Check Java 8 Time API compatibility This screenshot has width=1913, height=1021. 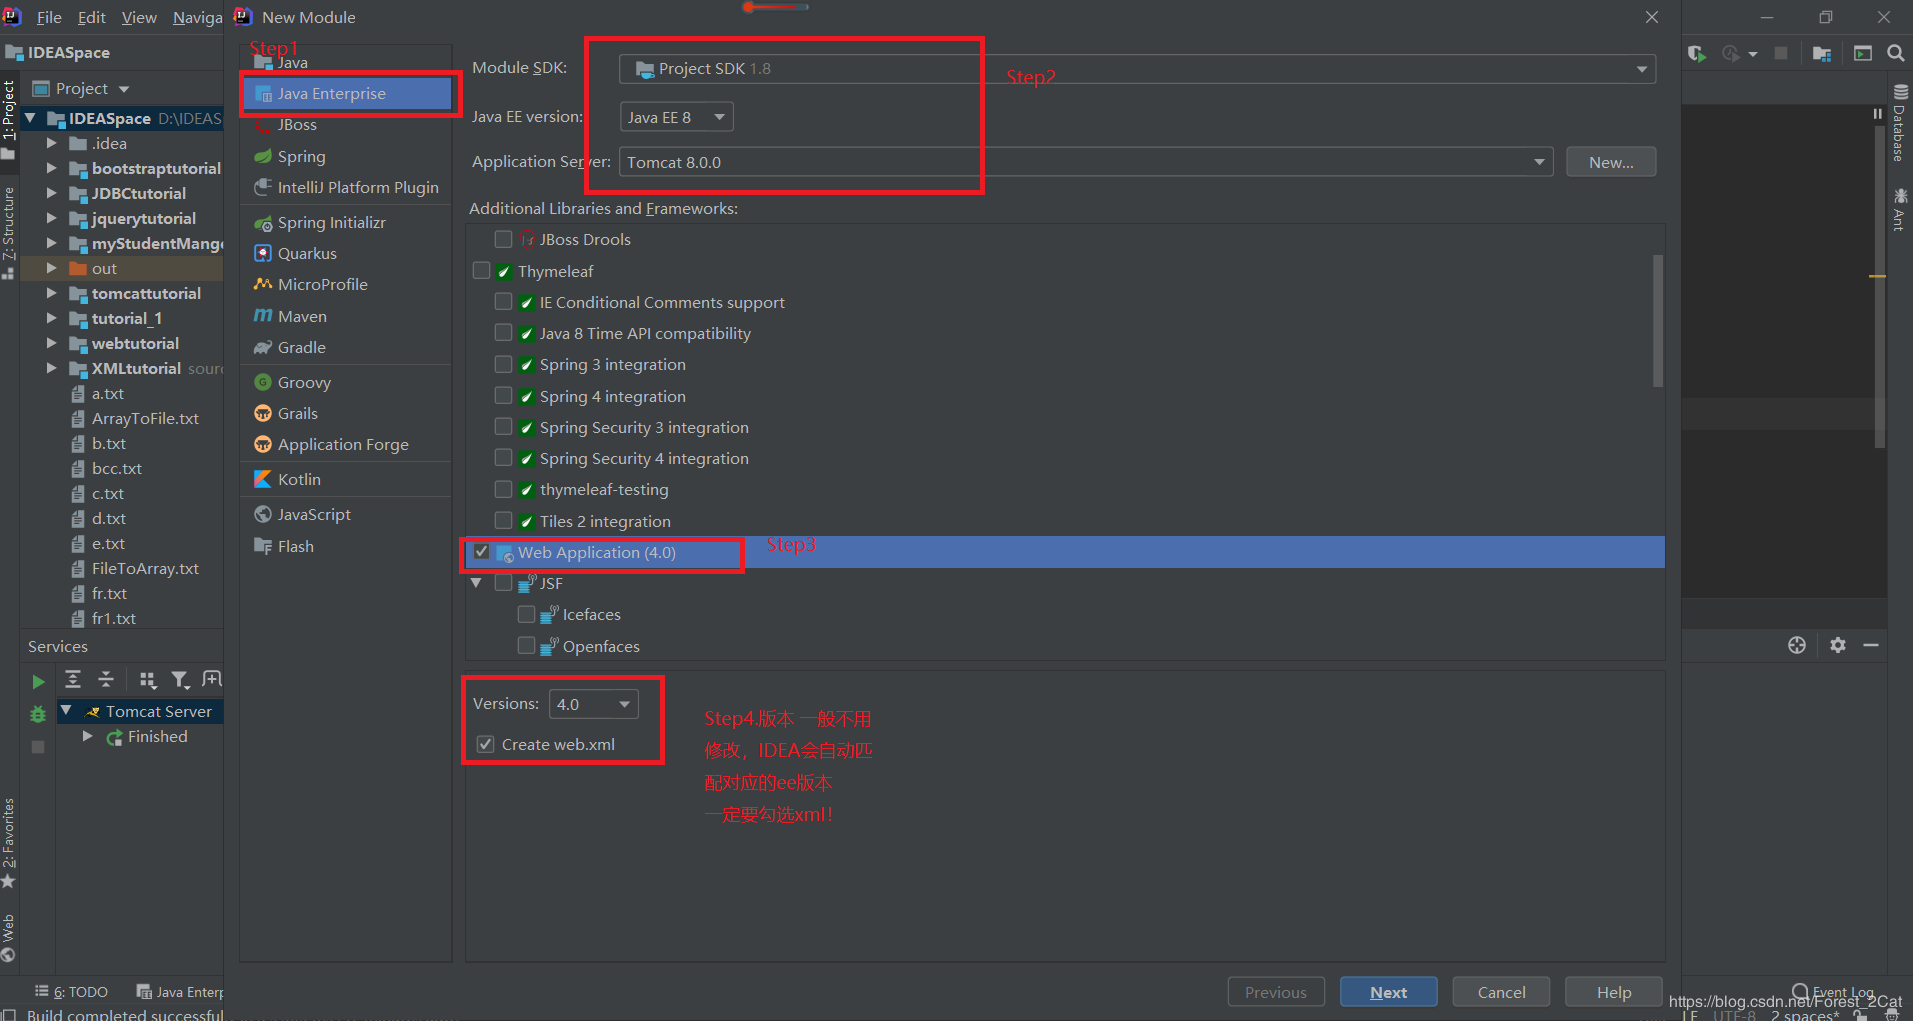pyautogui.click(x=504, y=333)
